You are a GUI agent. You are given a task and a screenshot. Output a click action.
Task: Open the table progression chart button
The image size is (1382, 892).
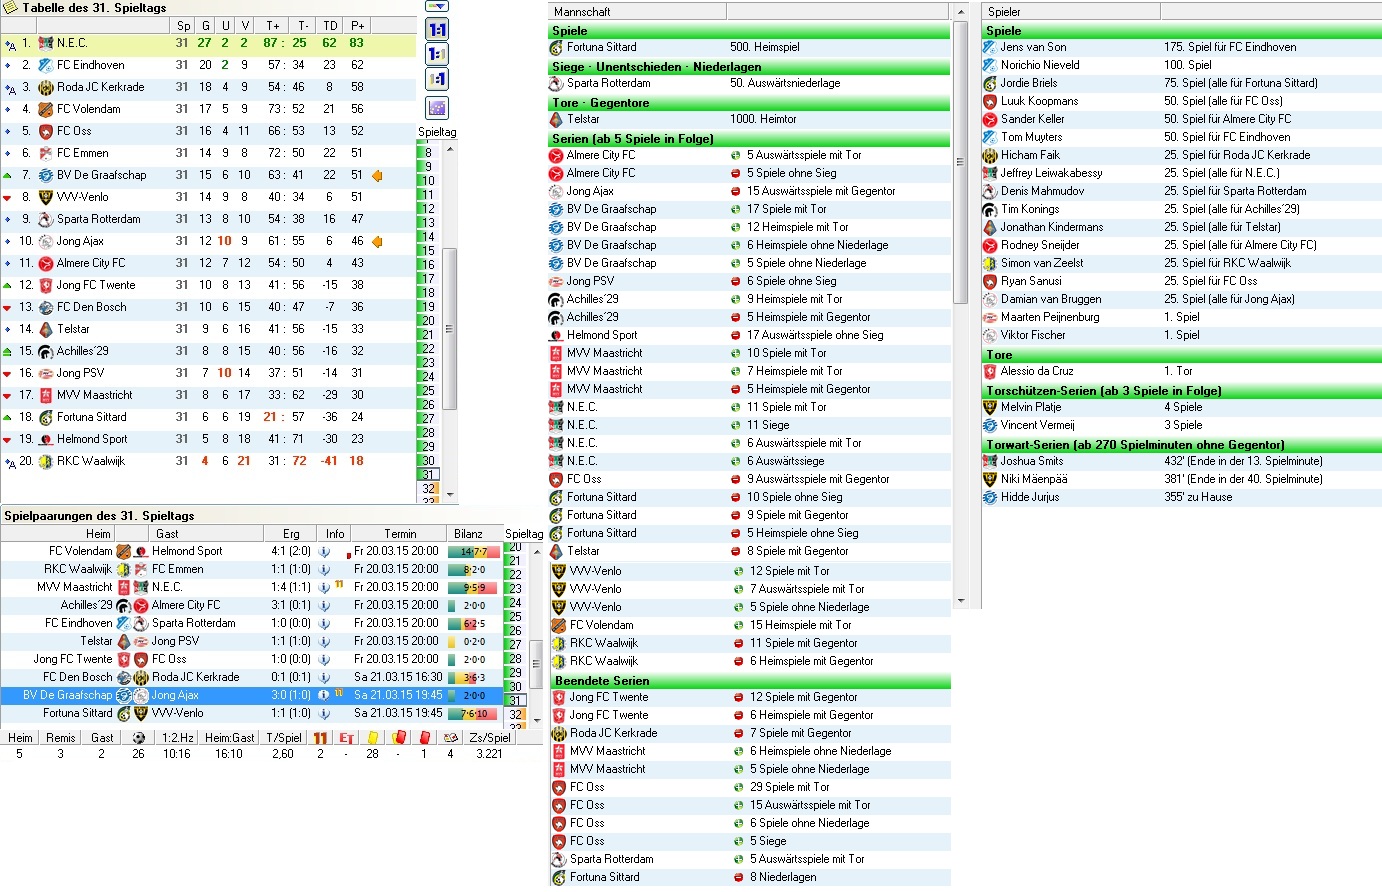[437, 108]
